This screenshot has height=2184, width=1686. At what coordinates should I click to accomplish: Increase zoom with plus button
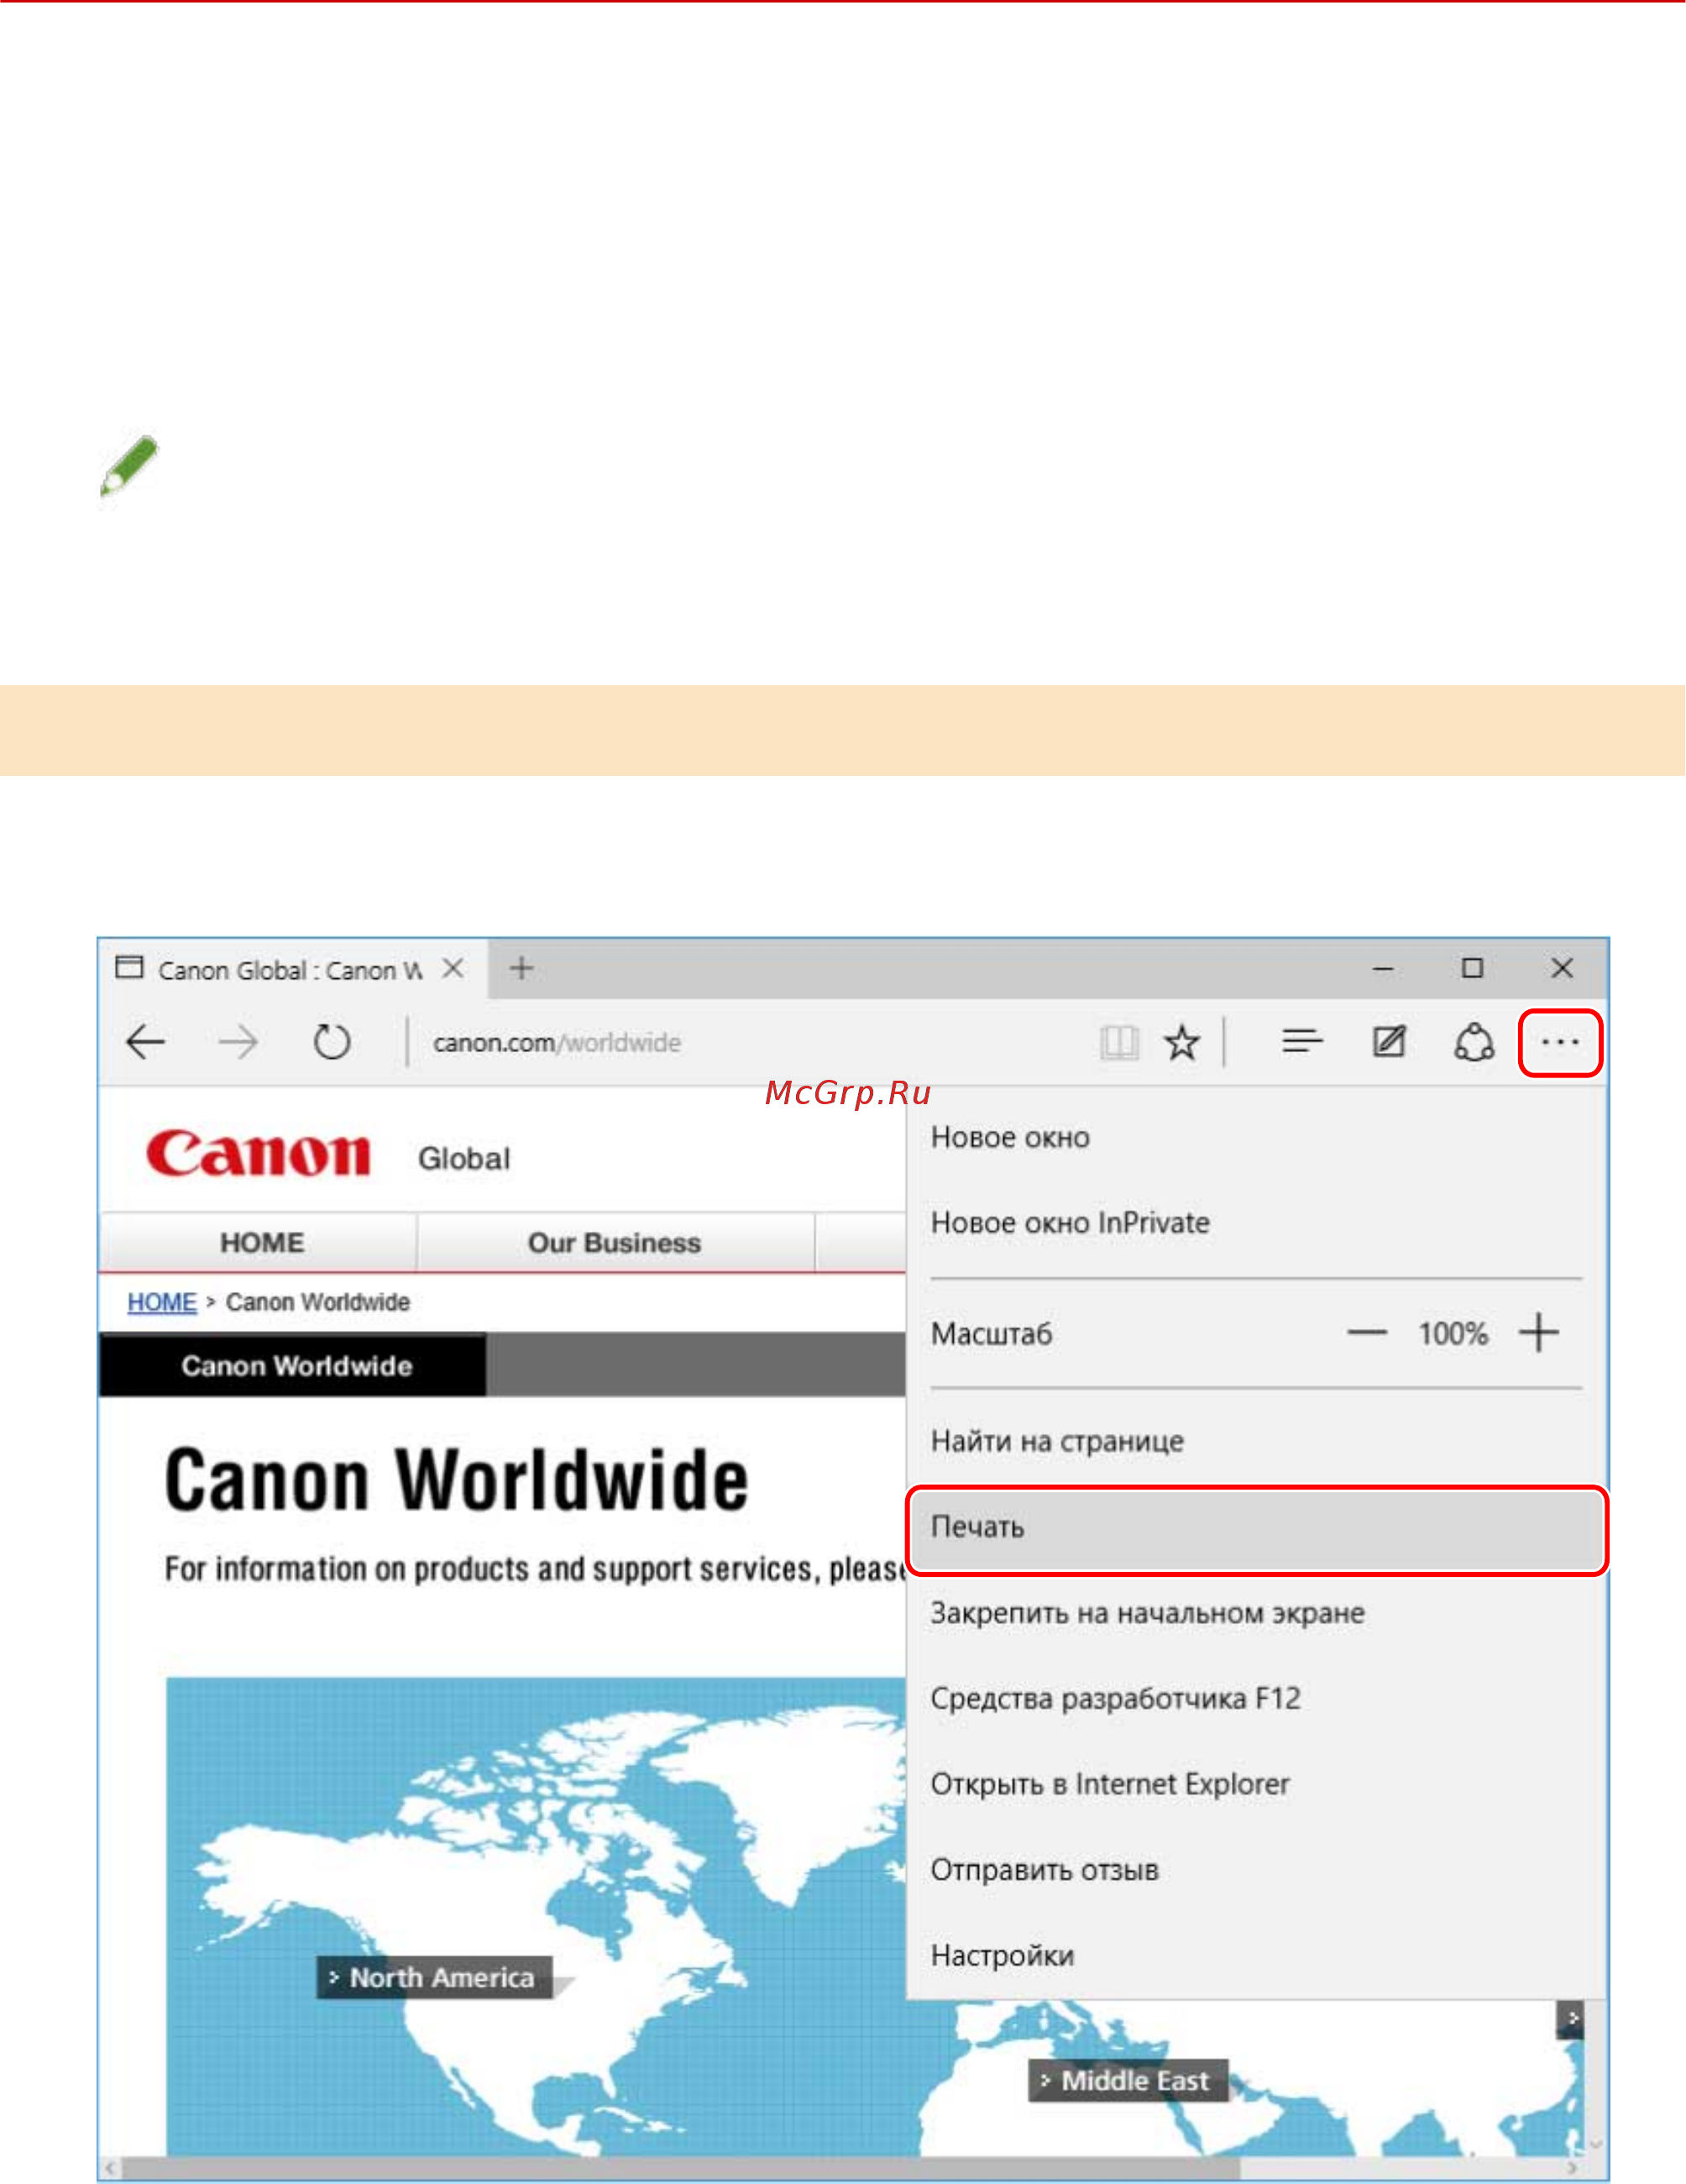coord(1538,1333)
